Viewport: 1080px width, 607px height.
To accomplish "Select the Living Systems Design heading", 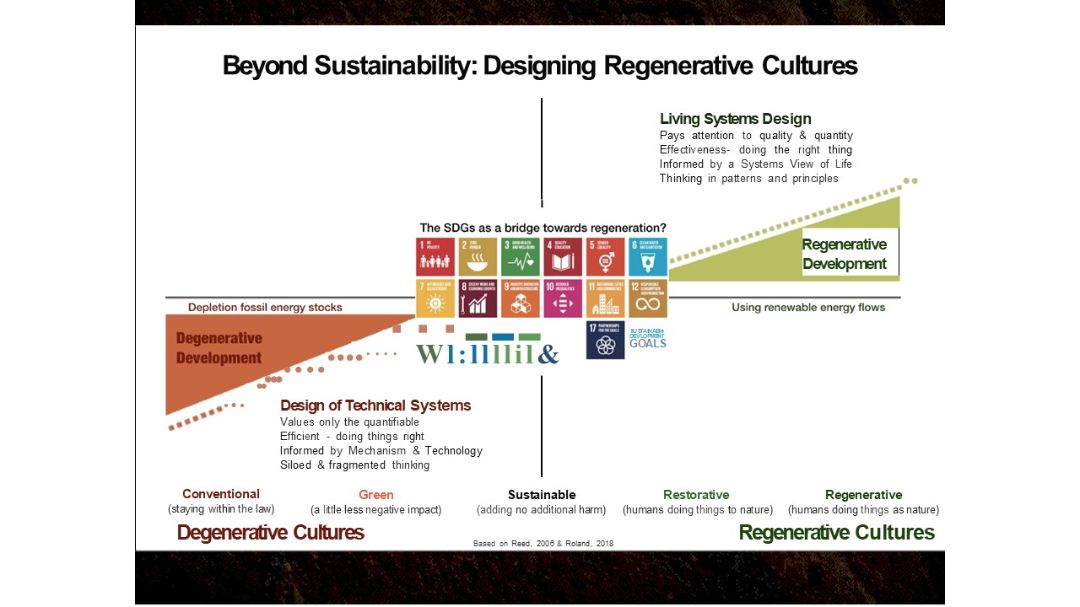I will pos(735,119).
